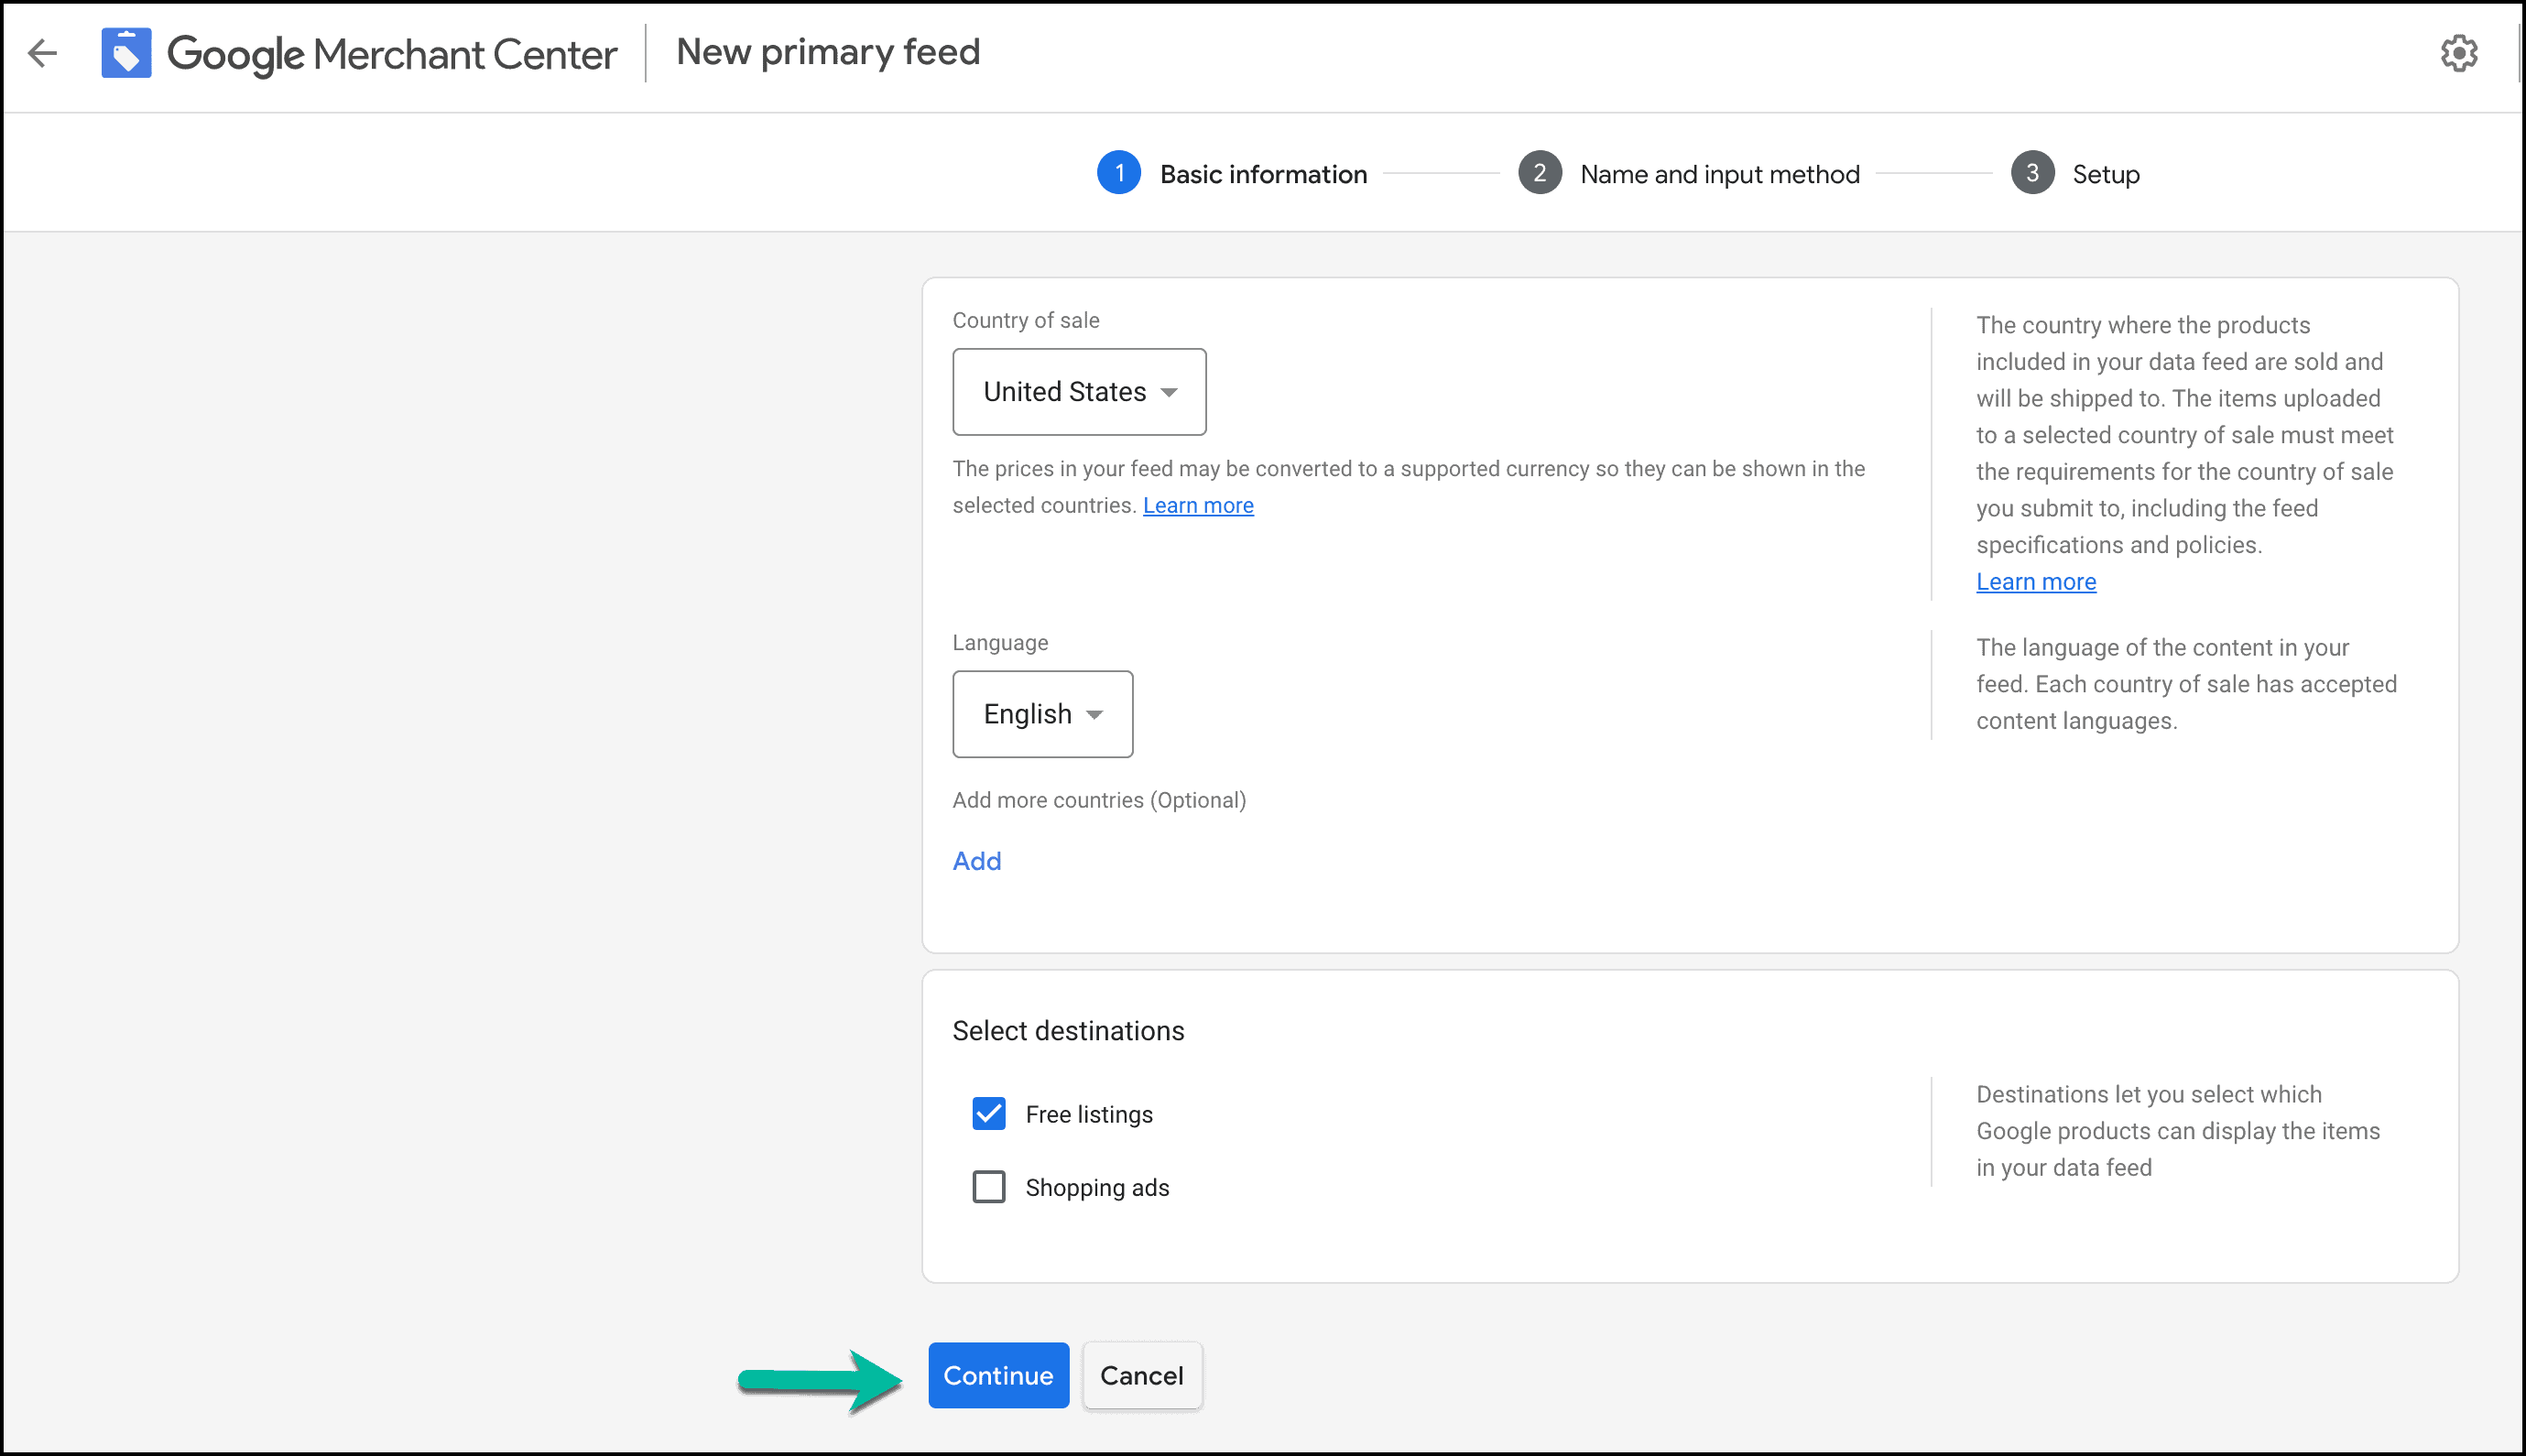Enable the Shopping ads checkbox
Viewport: 2526px width, 1456px height.
[x=989, y=1187]
